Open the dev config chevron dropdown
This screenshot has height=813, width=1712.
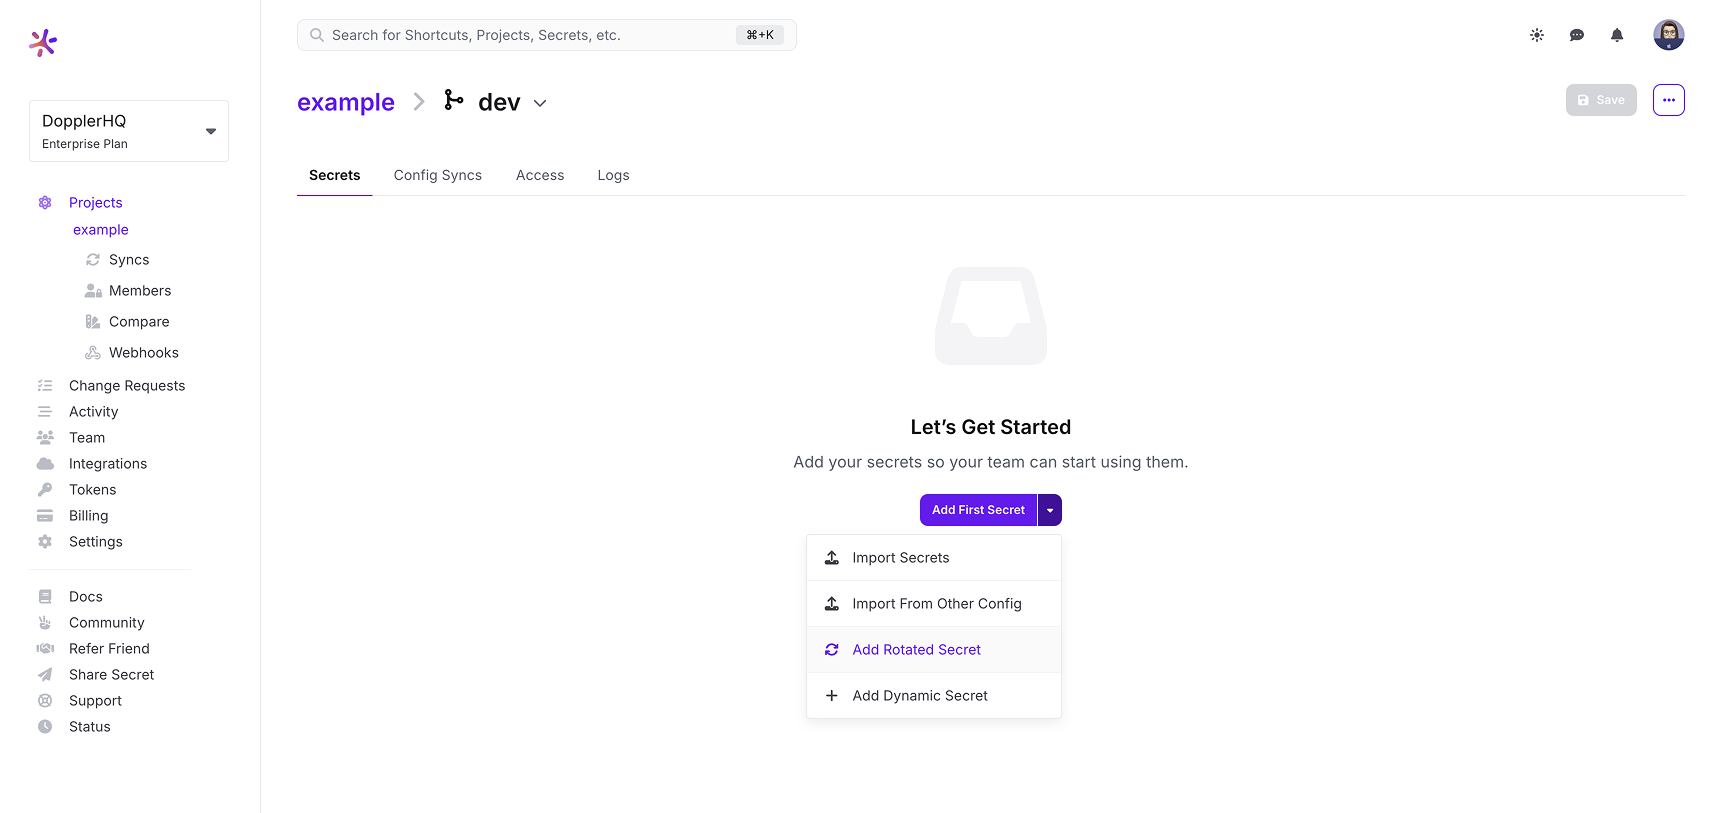pos(540,103)
